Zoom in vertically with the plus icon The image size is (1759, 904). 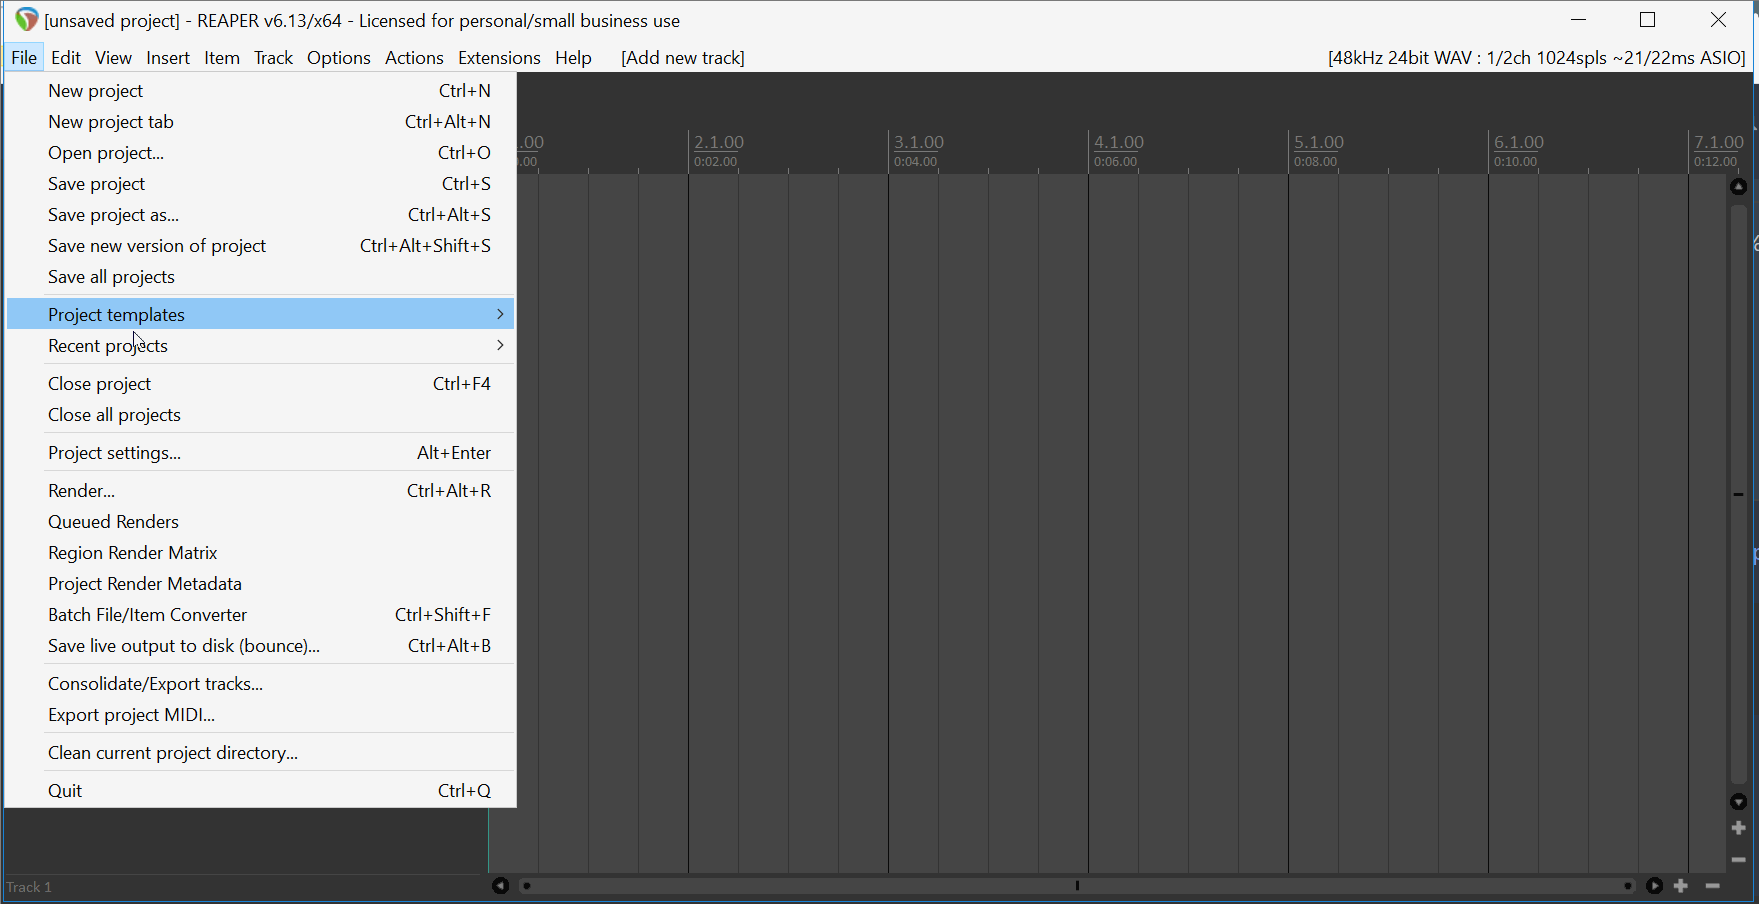(x=1739, y=828)
